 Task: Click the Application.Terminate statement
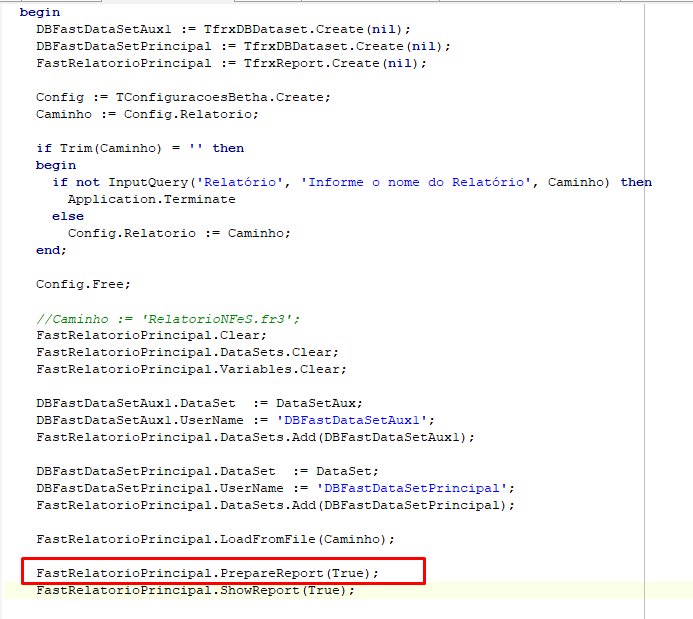pyautogui.click(x=152, y=200)
